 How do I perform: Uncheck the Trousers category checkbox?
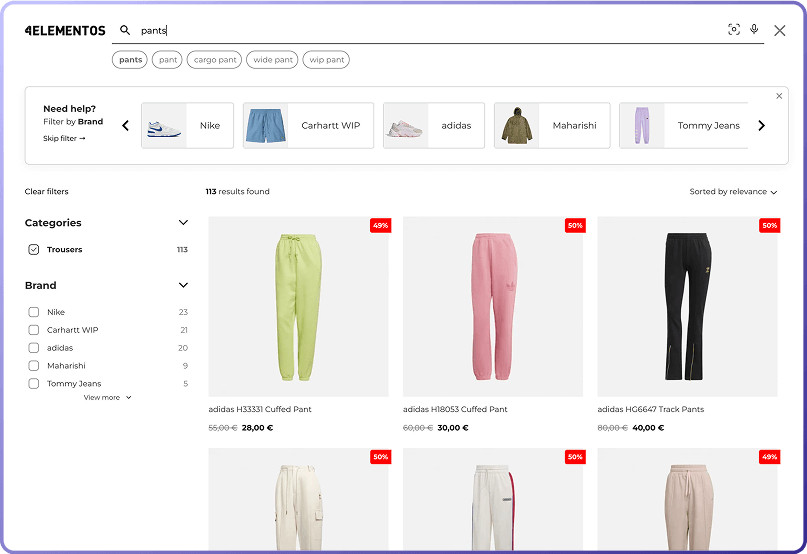34,250
